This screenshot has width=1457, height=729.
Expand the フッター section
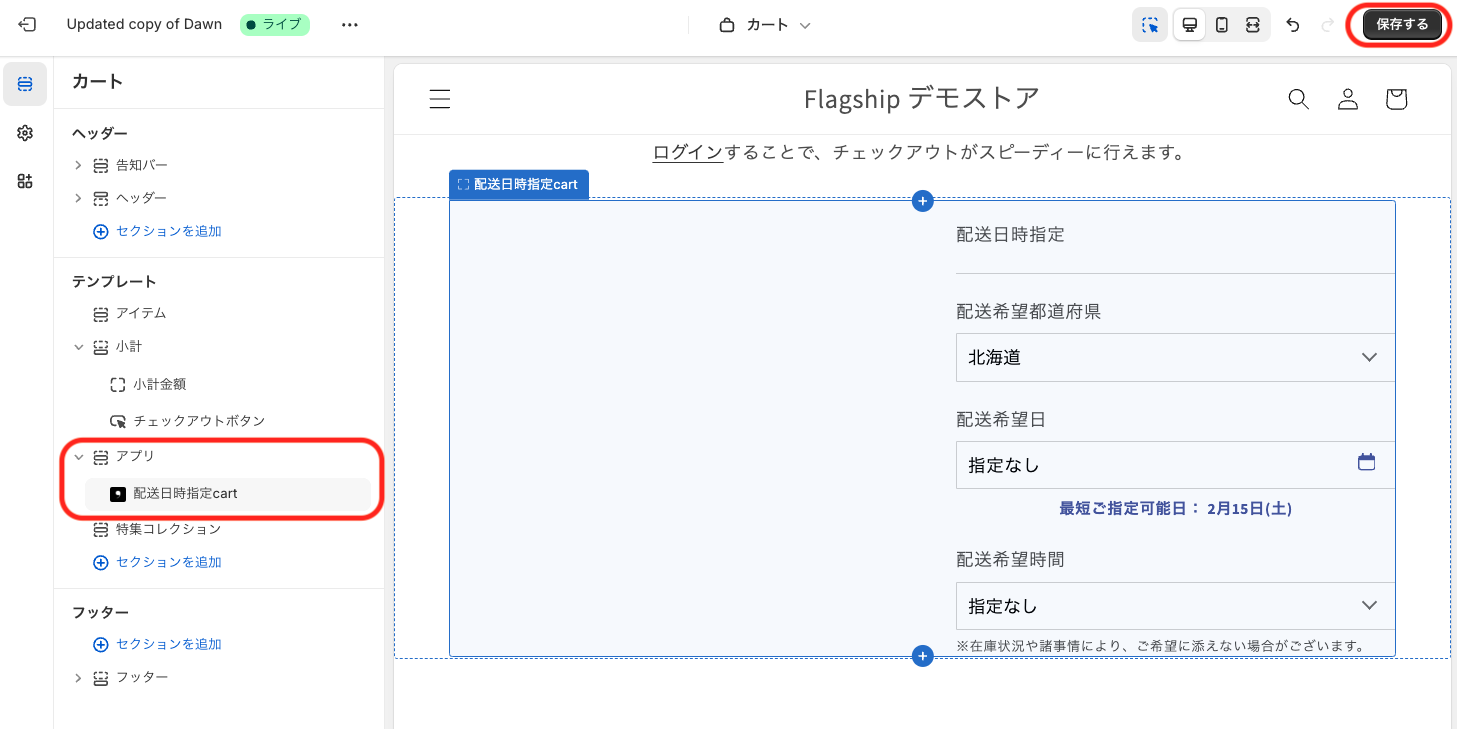point(78,677)
